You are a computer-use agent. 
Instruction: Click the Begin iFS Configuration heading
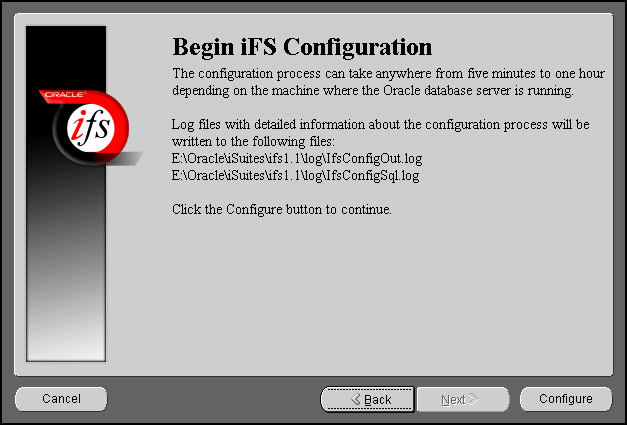(x=302, y=47)
